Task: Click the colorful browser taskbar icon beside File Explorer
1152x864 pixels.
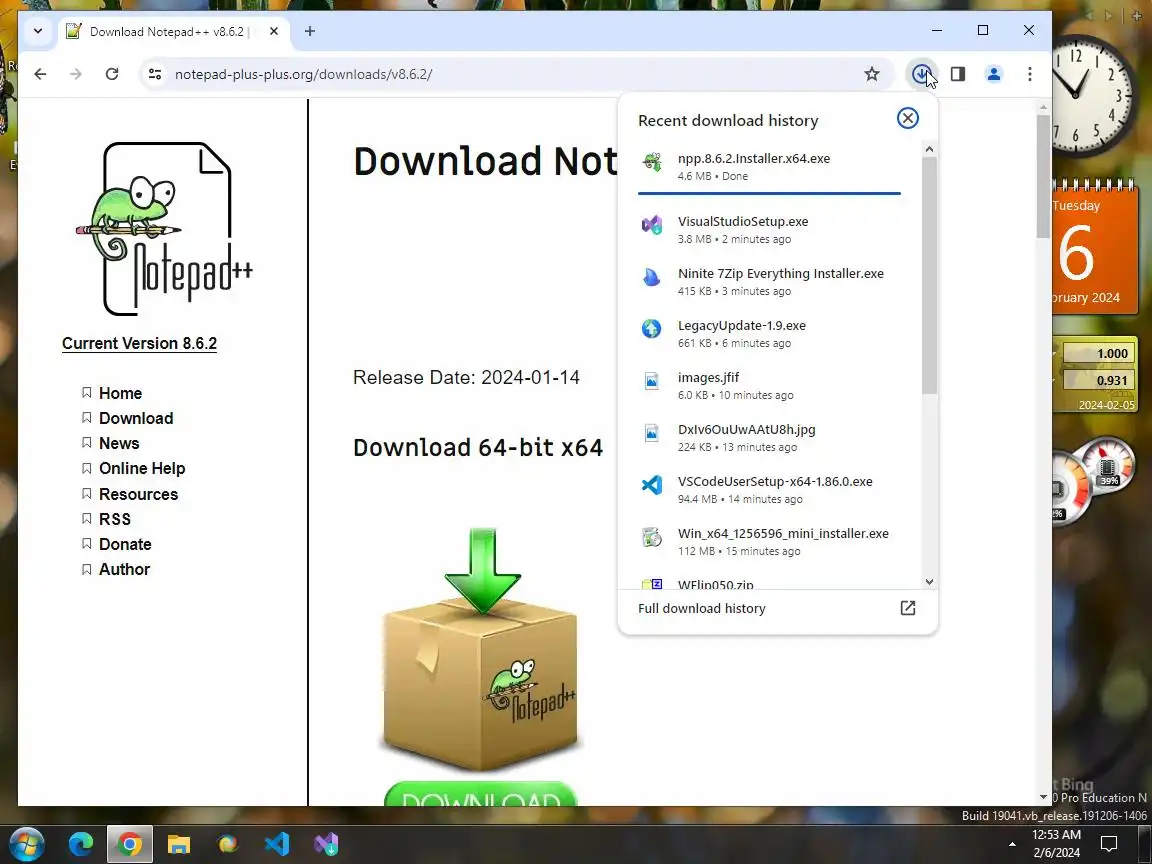Action: click(x=228, y=844)
